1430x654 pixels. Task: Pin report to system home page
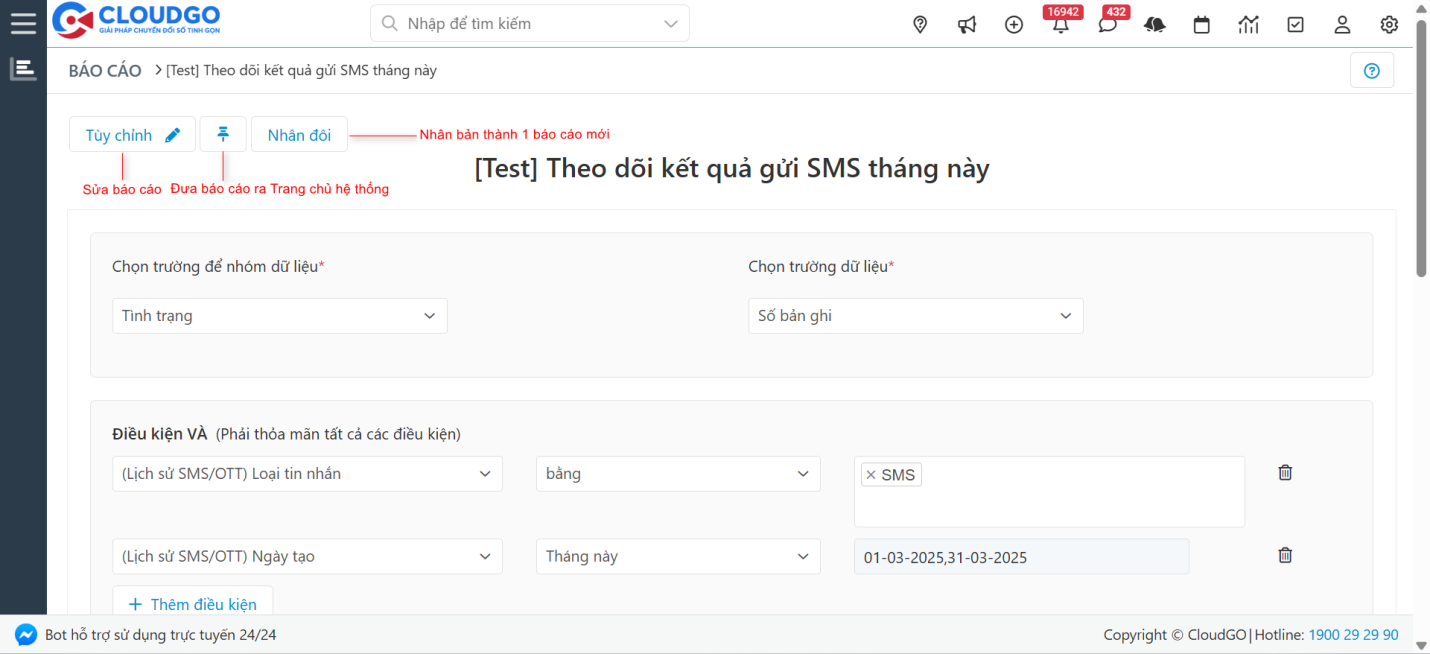[223, 134]
